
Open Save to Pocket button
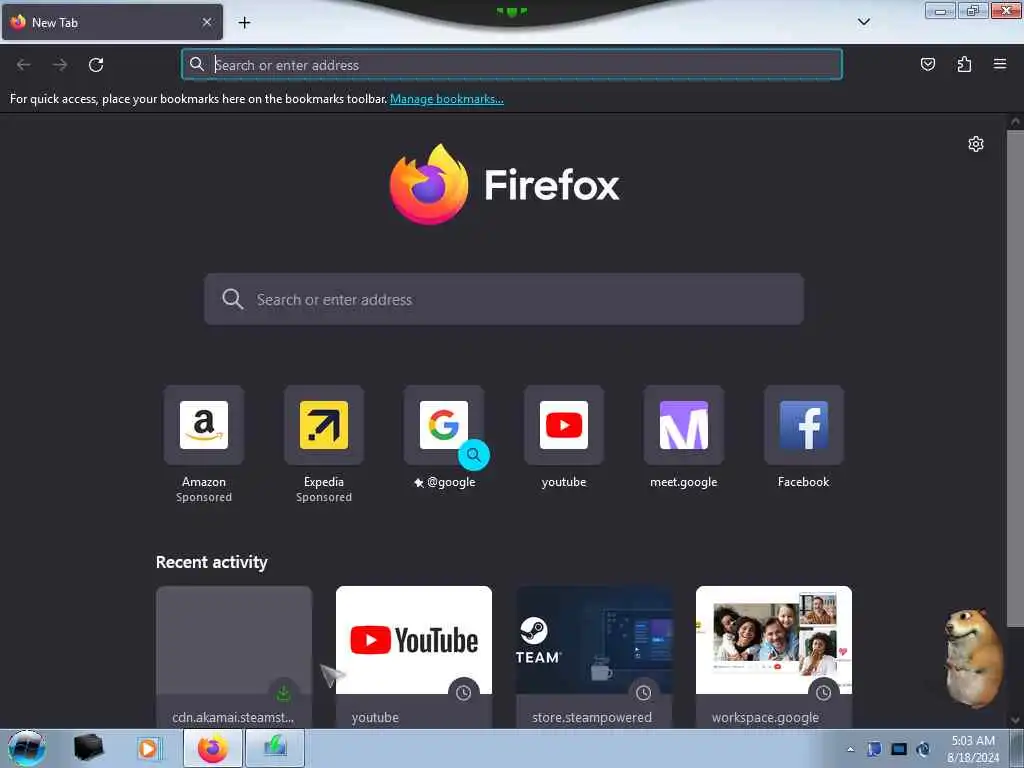[x=927, y=64]
